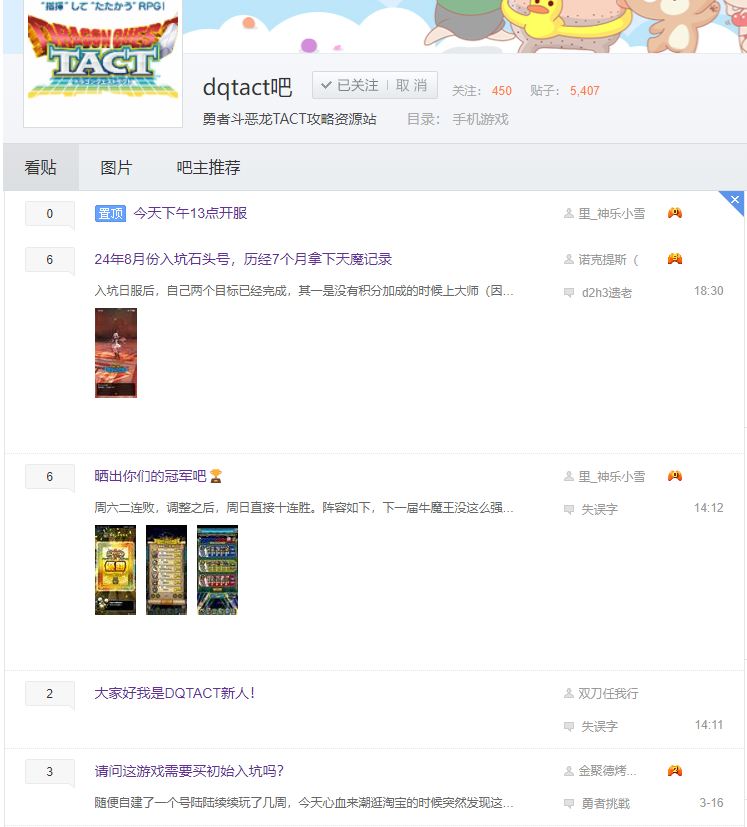Click timestamp 14:11

[708, 725]
